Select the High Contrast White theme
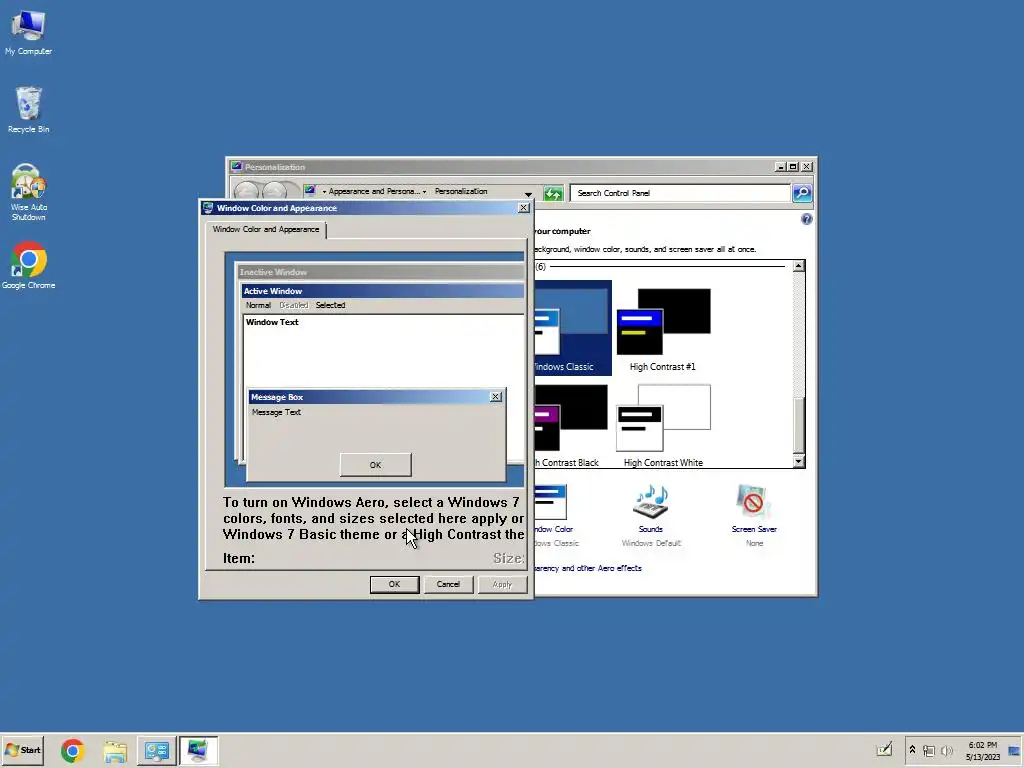Screen dimensions: 1024x768 (663, 425)
